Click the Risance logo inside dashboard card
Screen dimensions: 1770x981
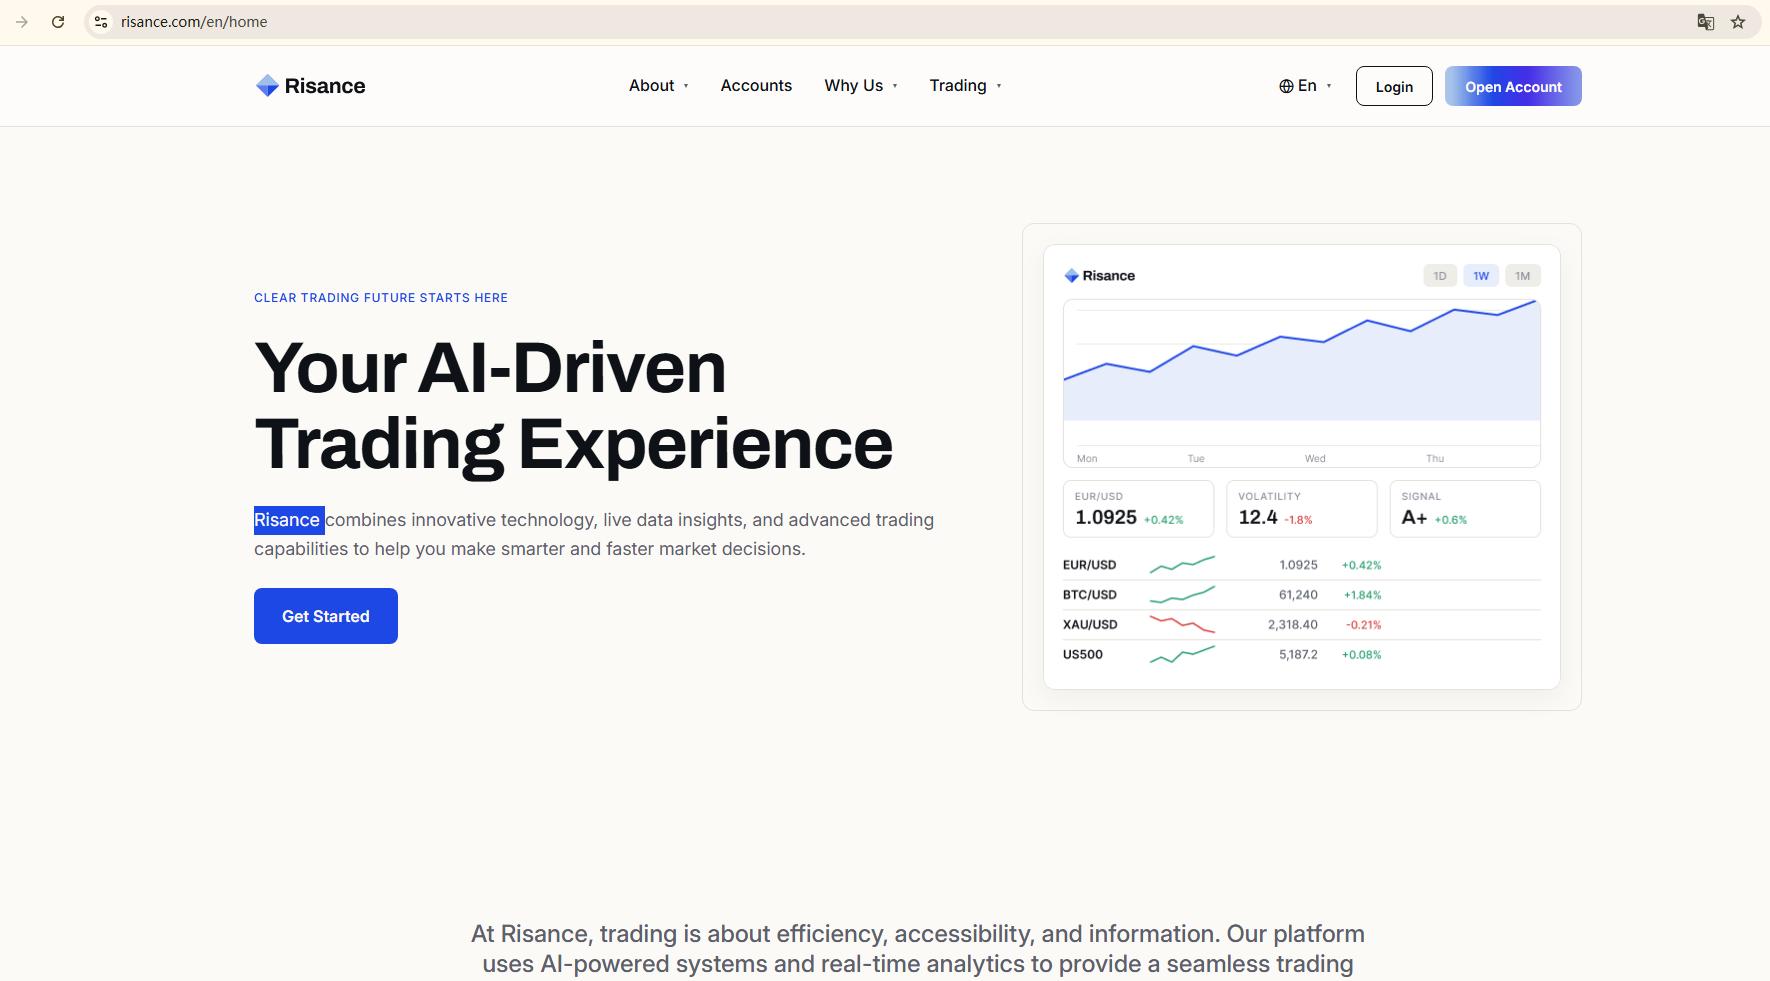pos(1099,276)
